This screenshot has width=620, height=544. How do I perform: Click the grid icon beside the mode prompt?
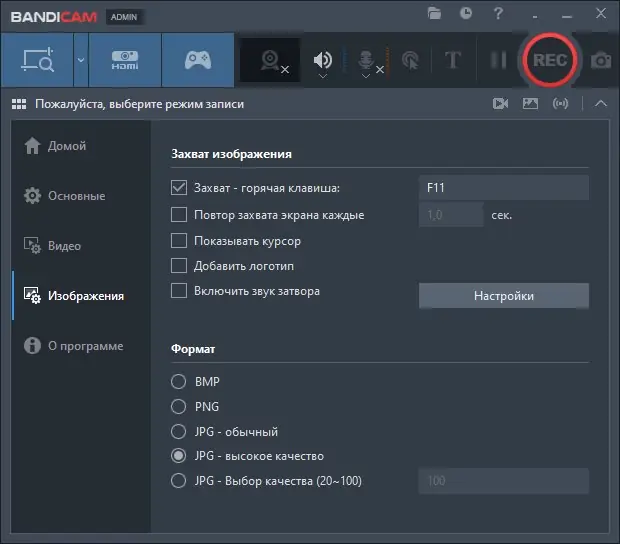[x=19, y=104]
